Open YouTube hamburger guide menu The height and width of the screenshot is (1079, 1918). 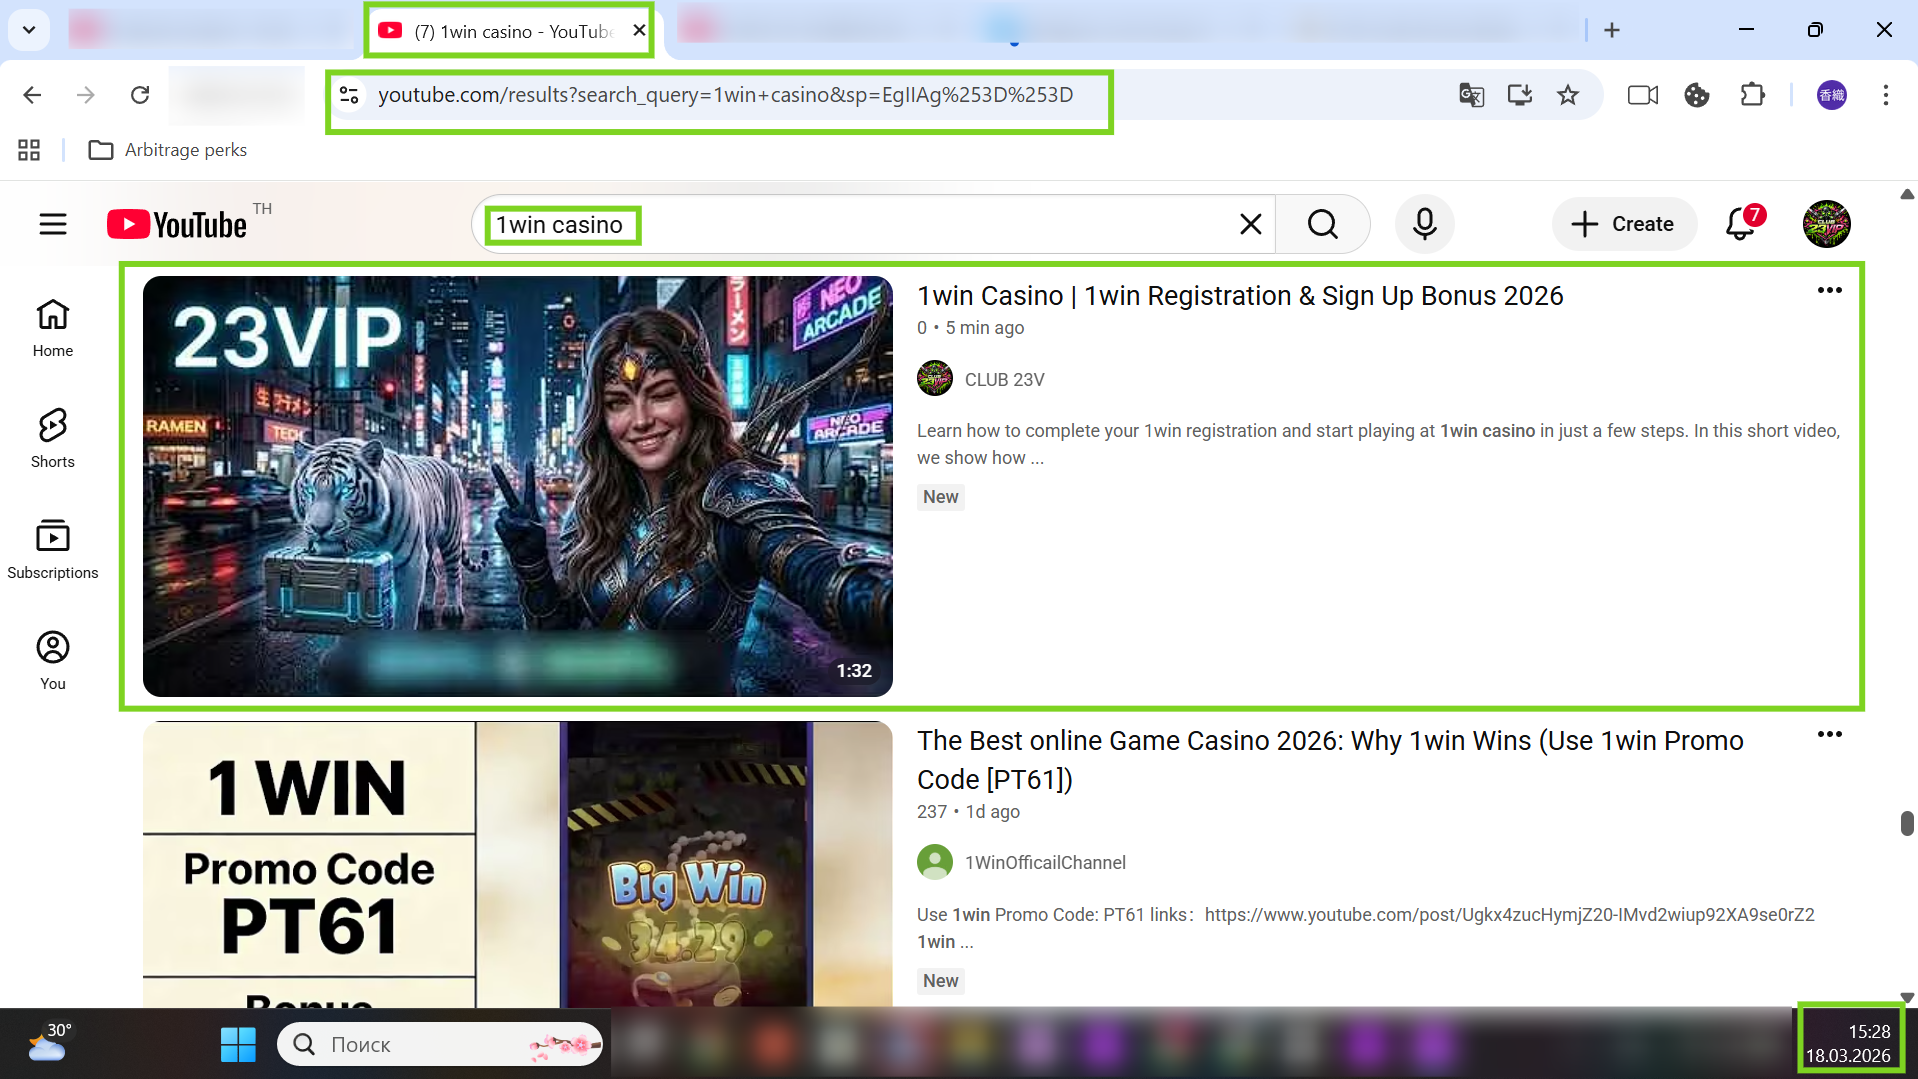[53, 224]
